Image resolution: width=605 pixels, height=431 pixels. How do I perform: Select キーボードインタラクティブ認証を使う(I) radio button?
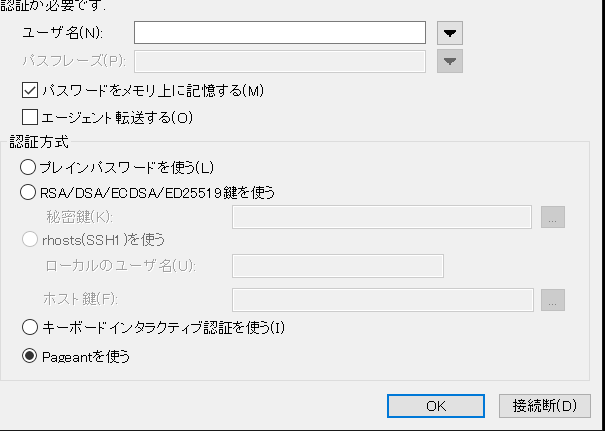(x=30, y=327)
